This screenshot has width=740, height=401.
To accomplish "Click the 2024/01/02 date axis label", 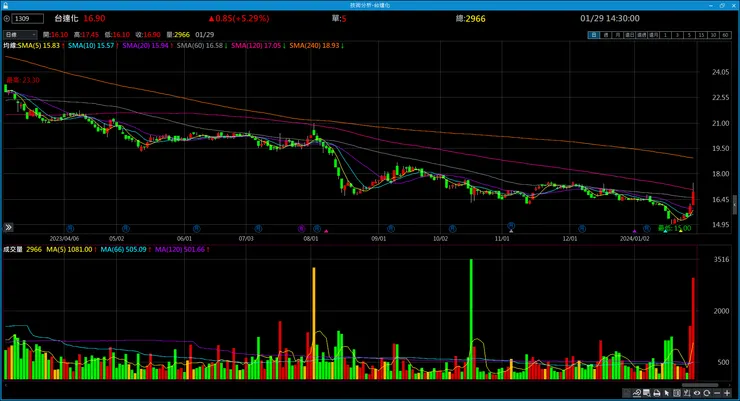I will point(634,239).
